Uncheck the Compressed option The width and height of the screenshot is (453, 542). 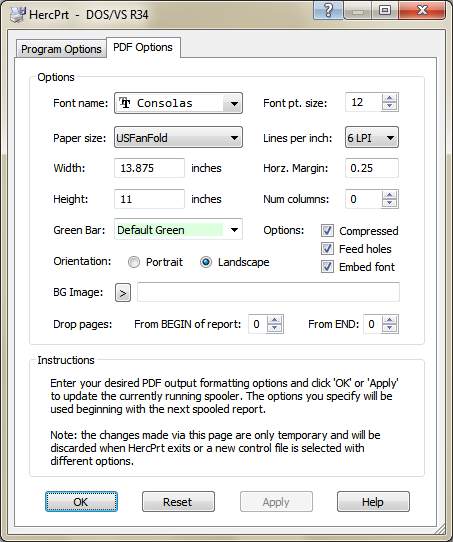click(327, 231)
